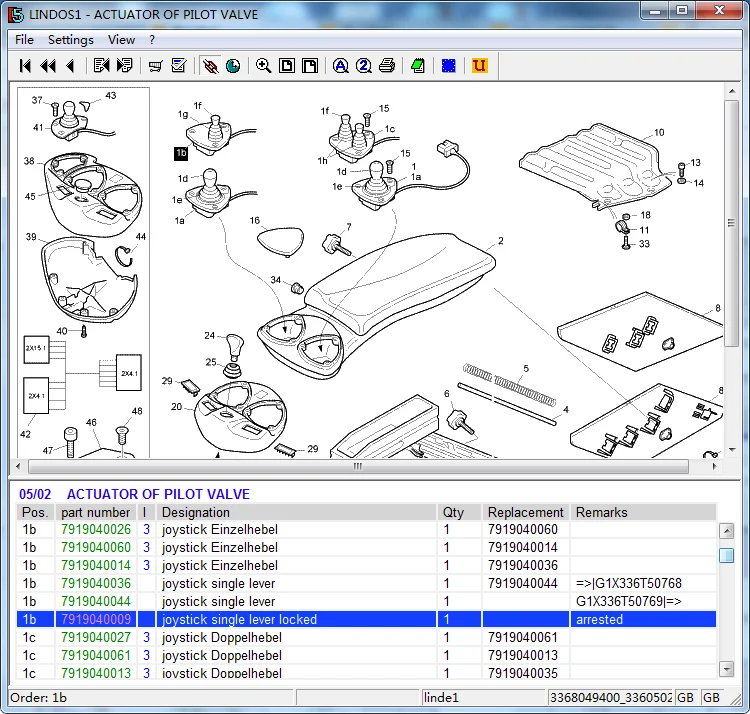Click the diagram vertical scrollbar thumb
The width and height of the screenshot is (750, 714).
[731, 223]
